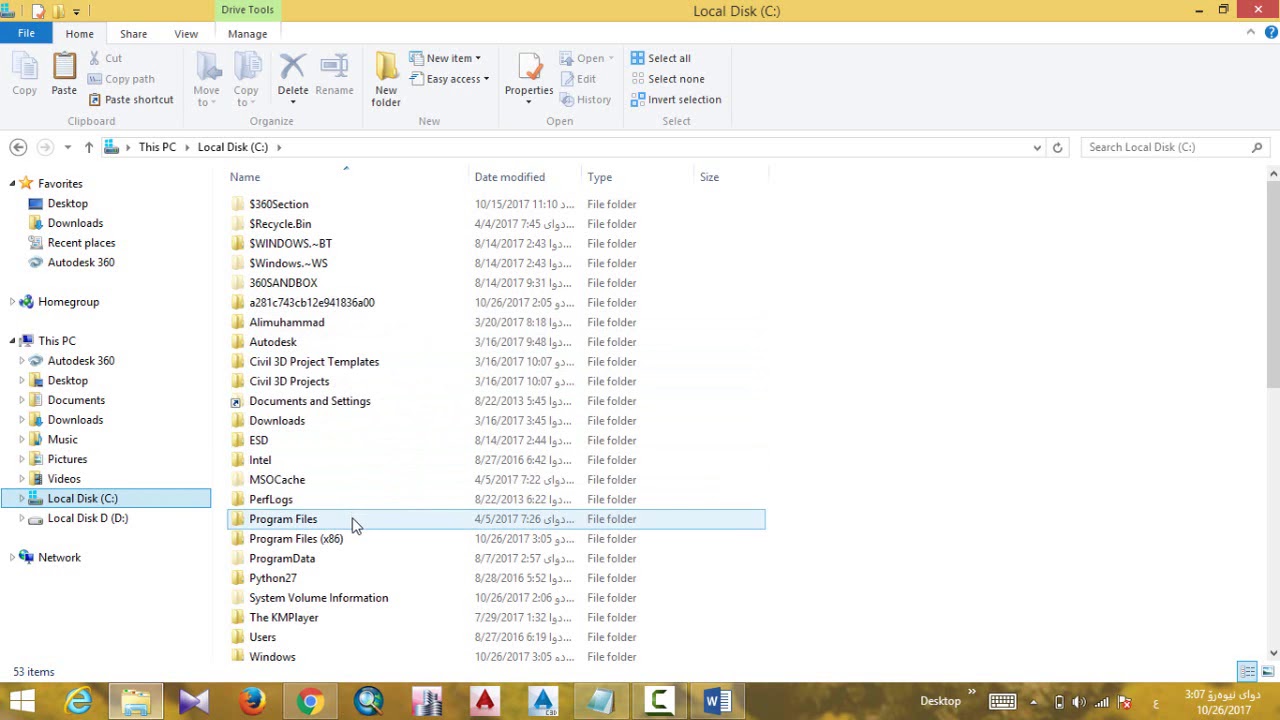Viewport: 1280px width, 720px height.
Task: Sort by the Size column header
Action: click(x=709, y=177)
